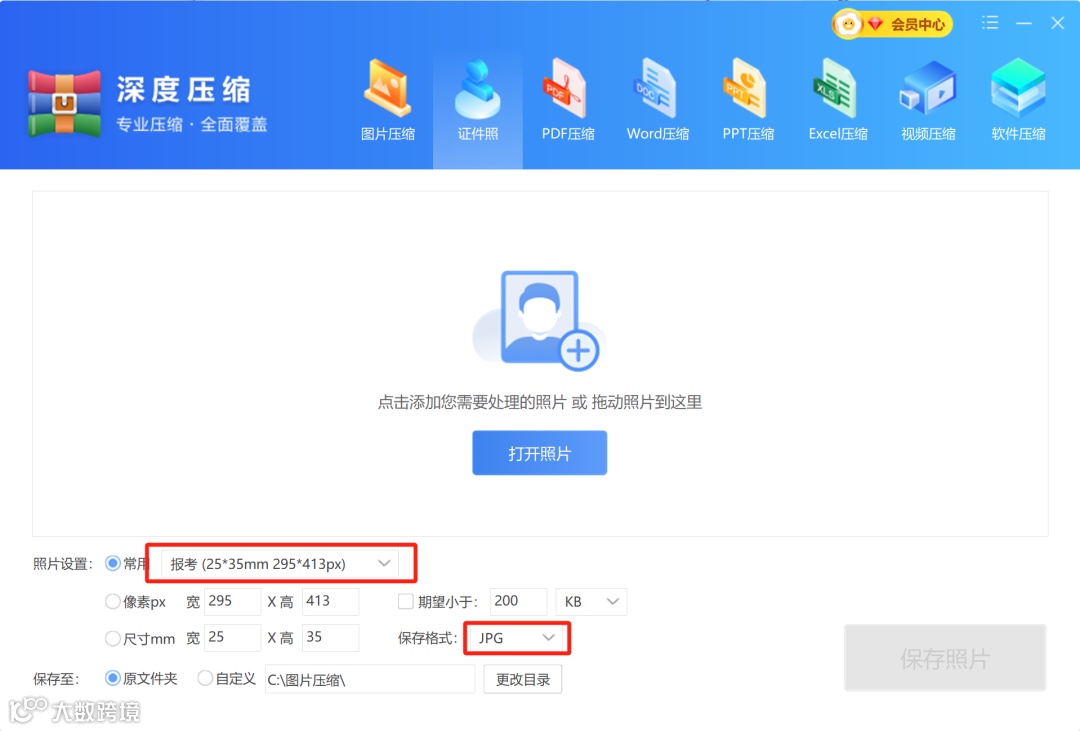
Task: Click the 更改目录 button
Action: (523, 679)
